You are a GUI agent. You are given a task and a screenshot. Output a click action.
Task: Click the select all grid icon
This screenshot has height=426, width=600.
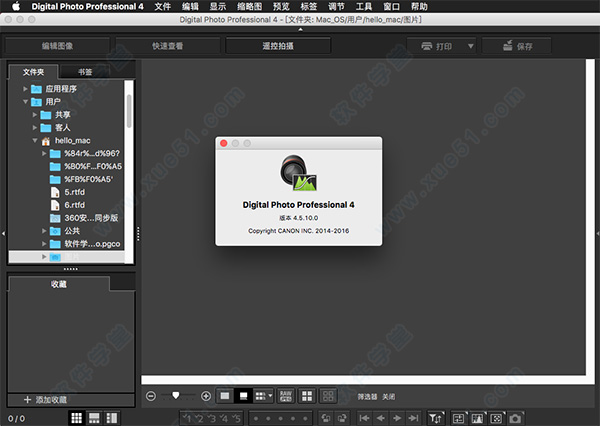(307, 396)
